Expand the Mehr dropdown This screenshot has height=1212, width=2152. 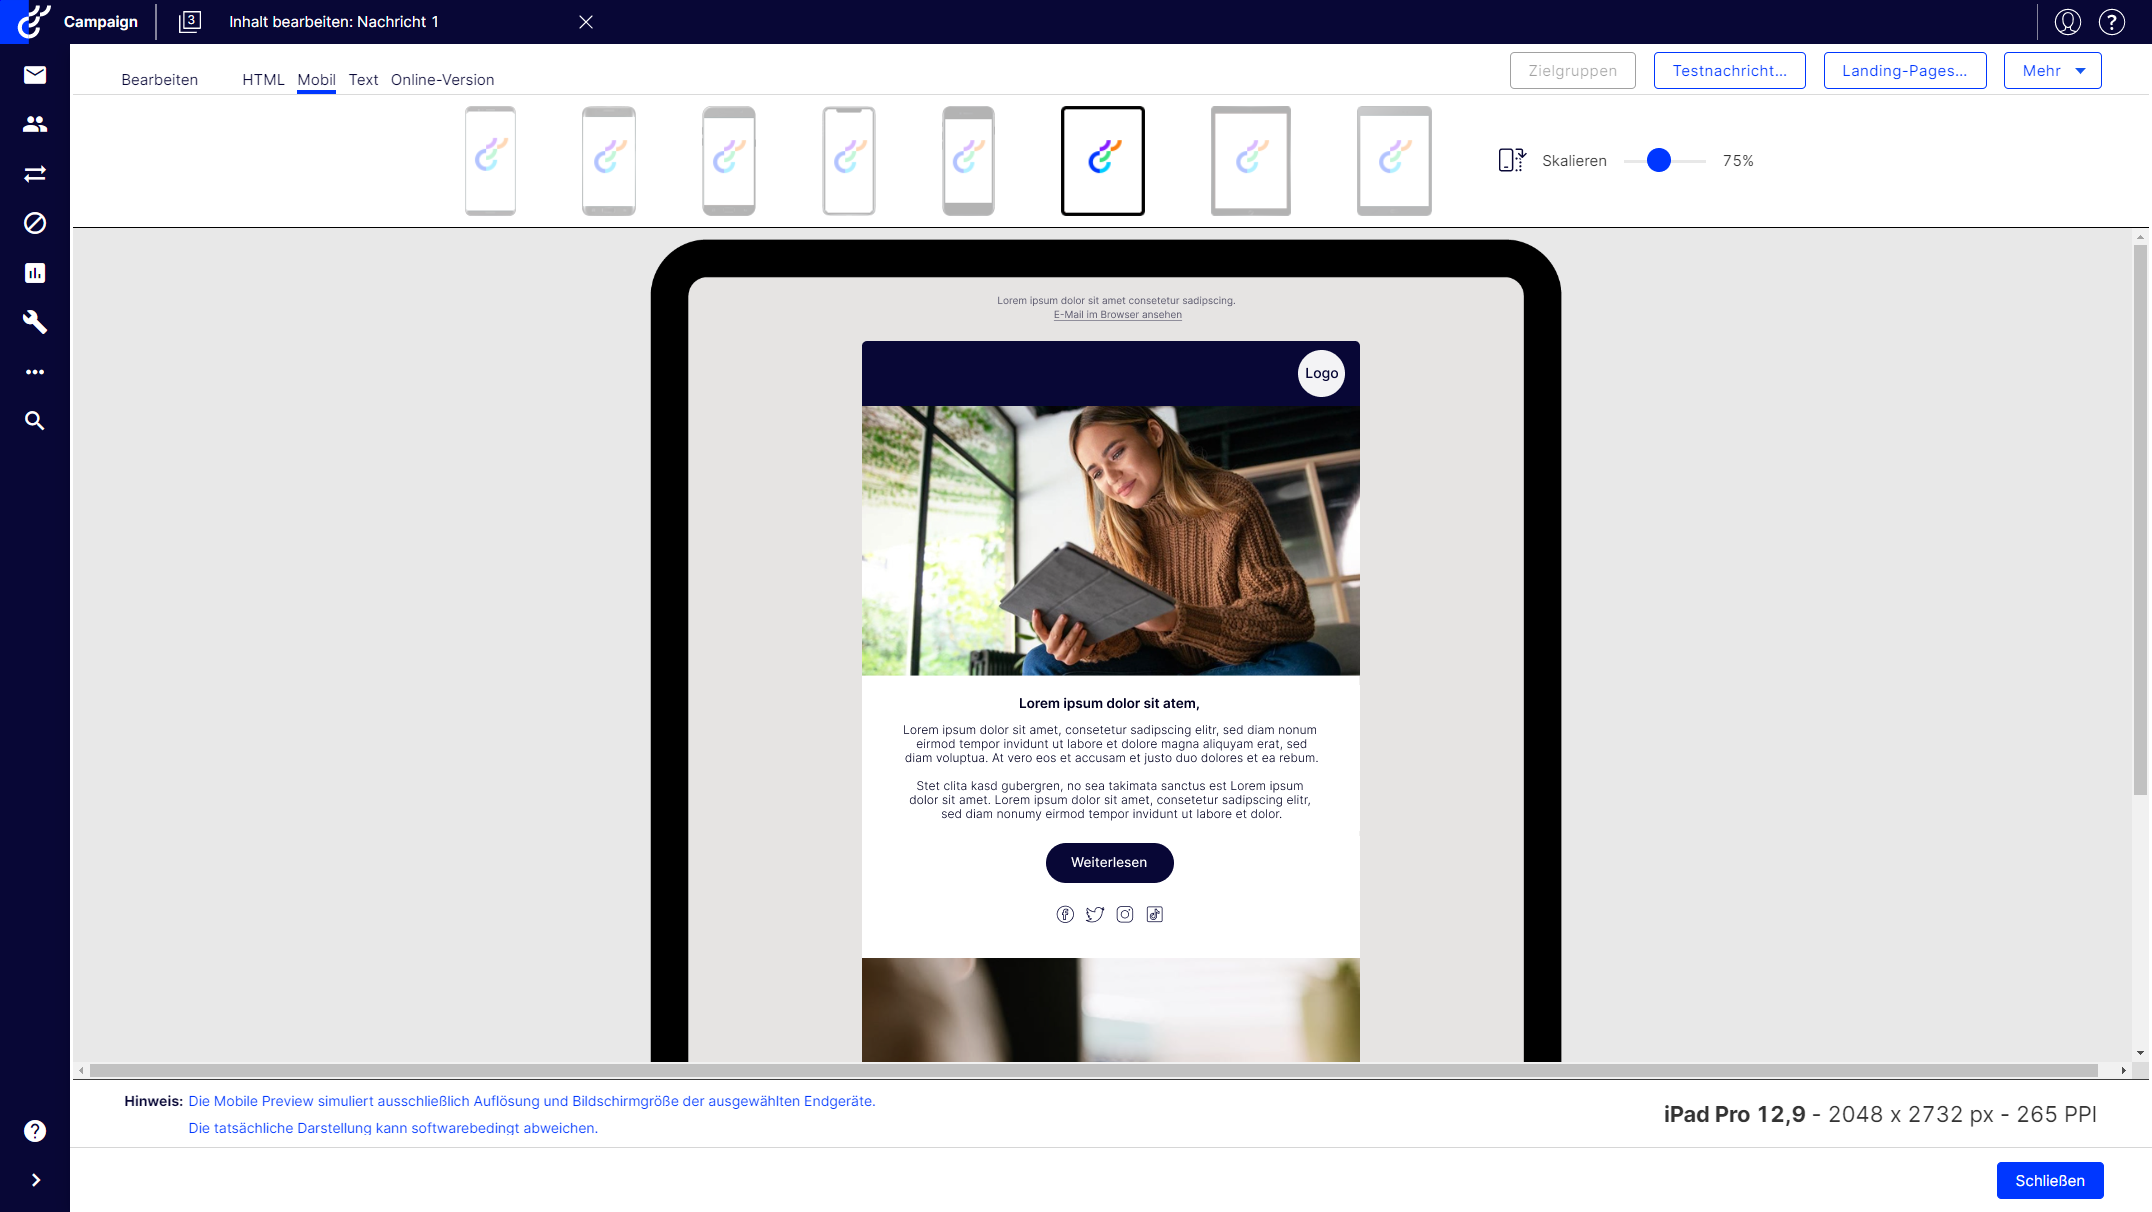pyautogui.click(x=2052, y=71)
